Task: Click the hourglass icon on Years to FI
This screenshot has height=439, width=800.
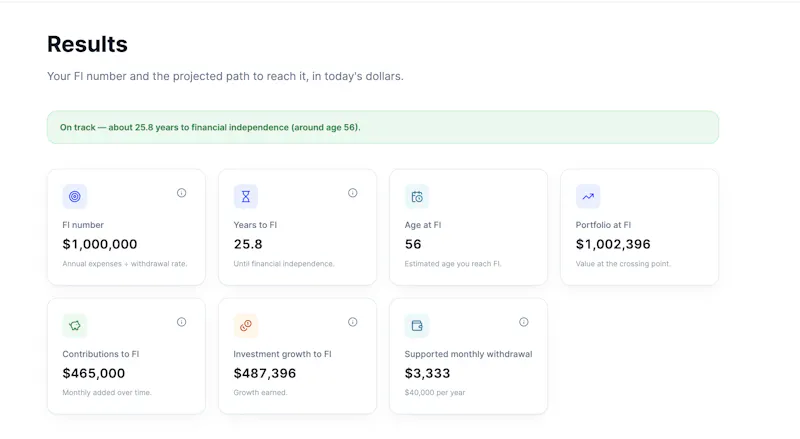Action: click(246, 197)
